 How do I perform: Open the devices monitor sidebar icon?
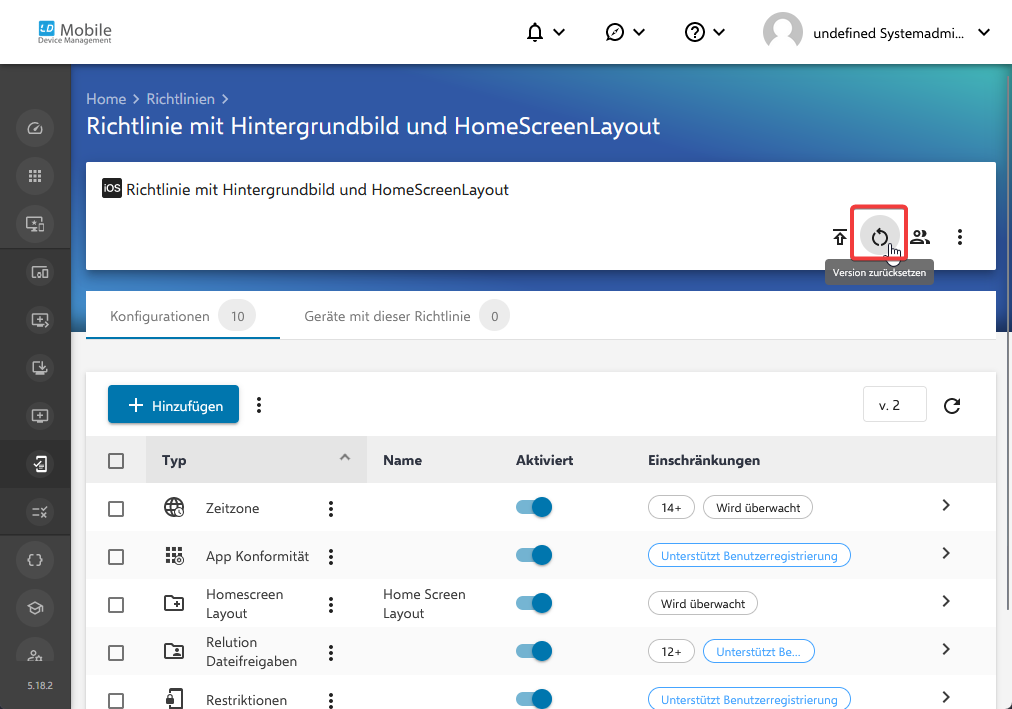coord(35,224)
